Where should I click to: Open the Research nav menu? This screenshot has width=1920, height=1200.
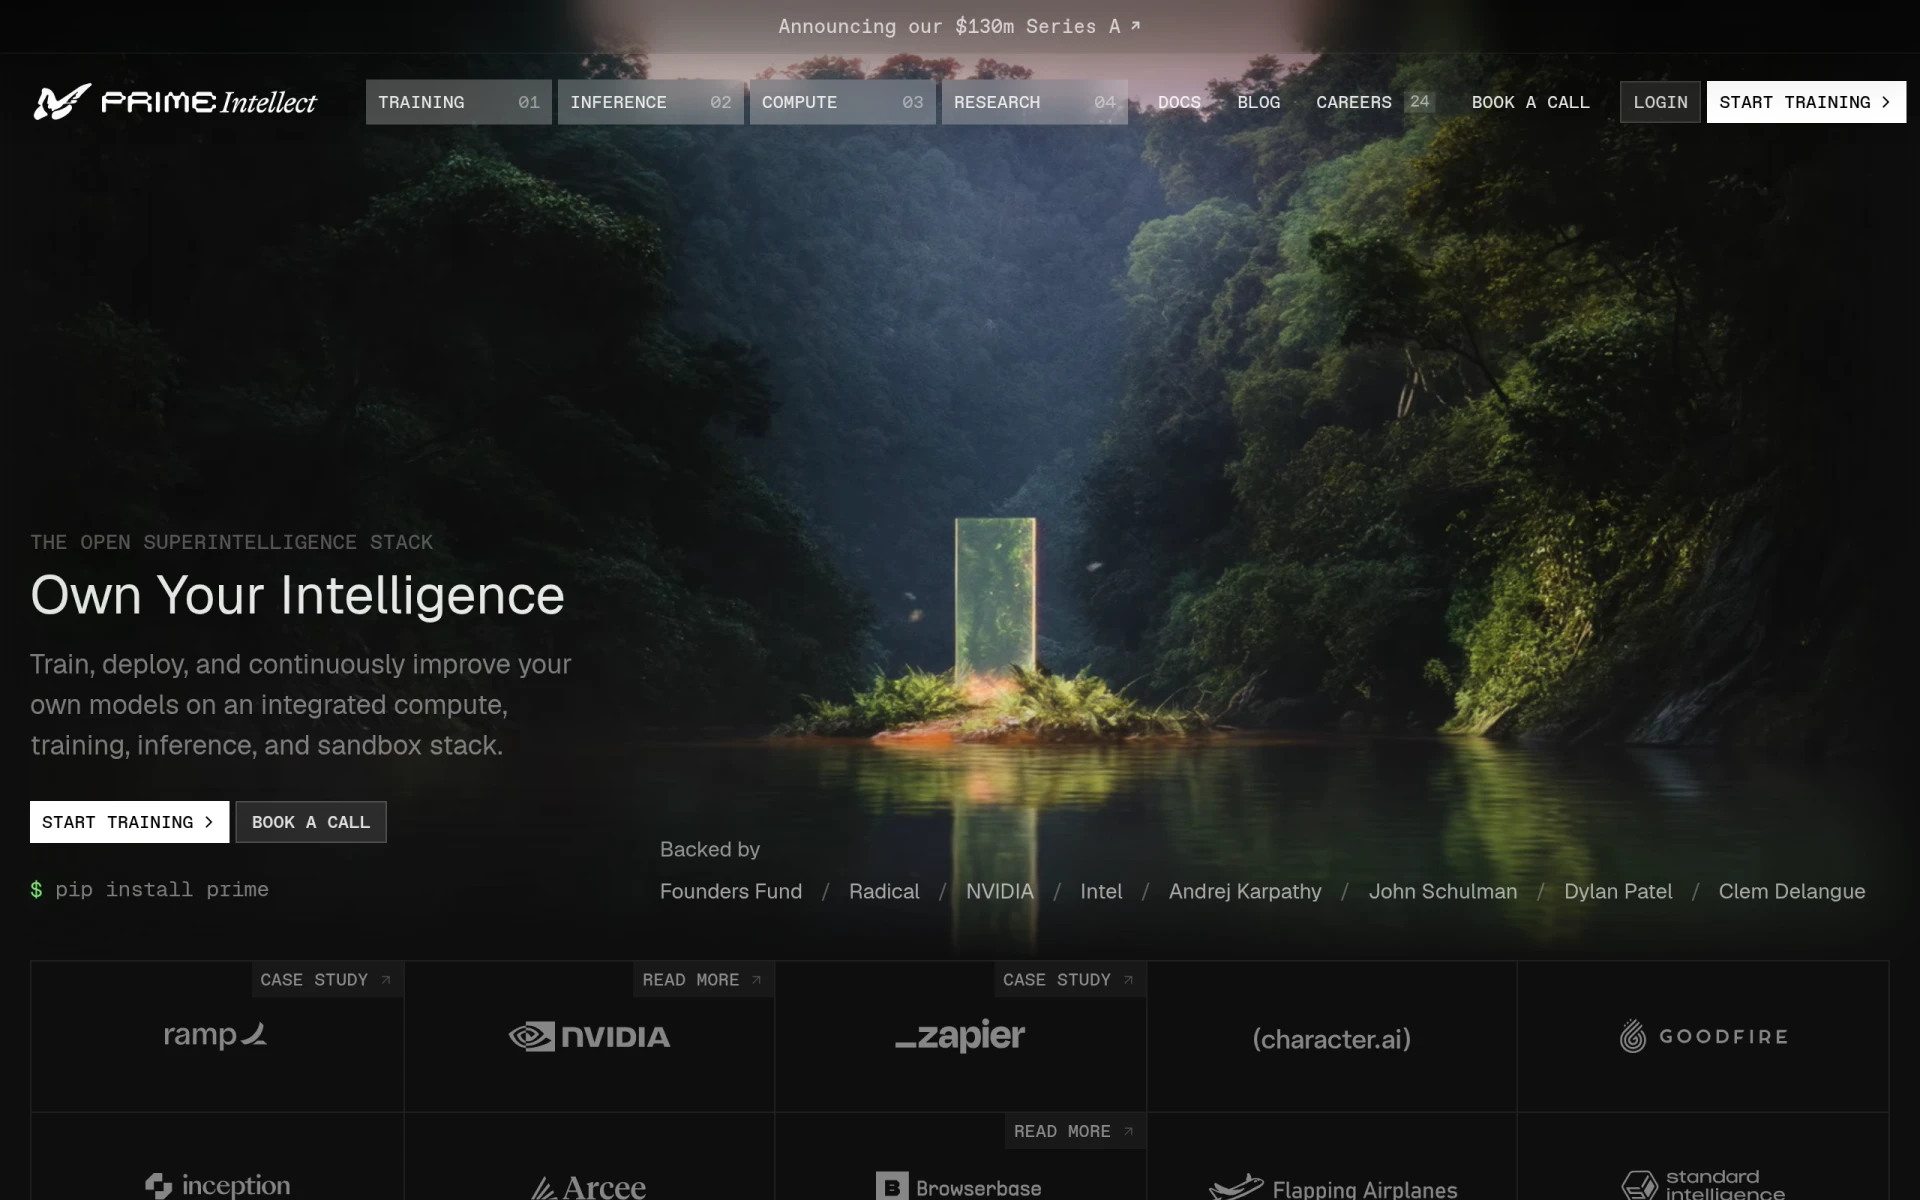click(x=1034, y=102)
